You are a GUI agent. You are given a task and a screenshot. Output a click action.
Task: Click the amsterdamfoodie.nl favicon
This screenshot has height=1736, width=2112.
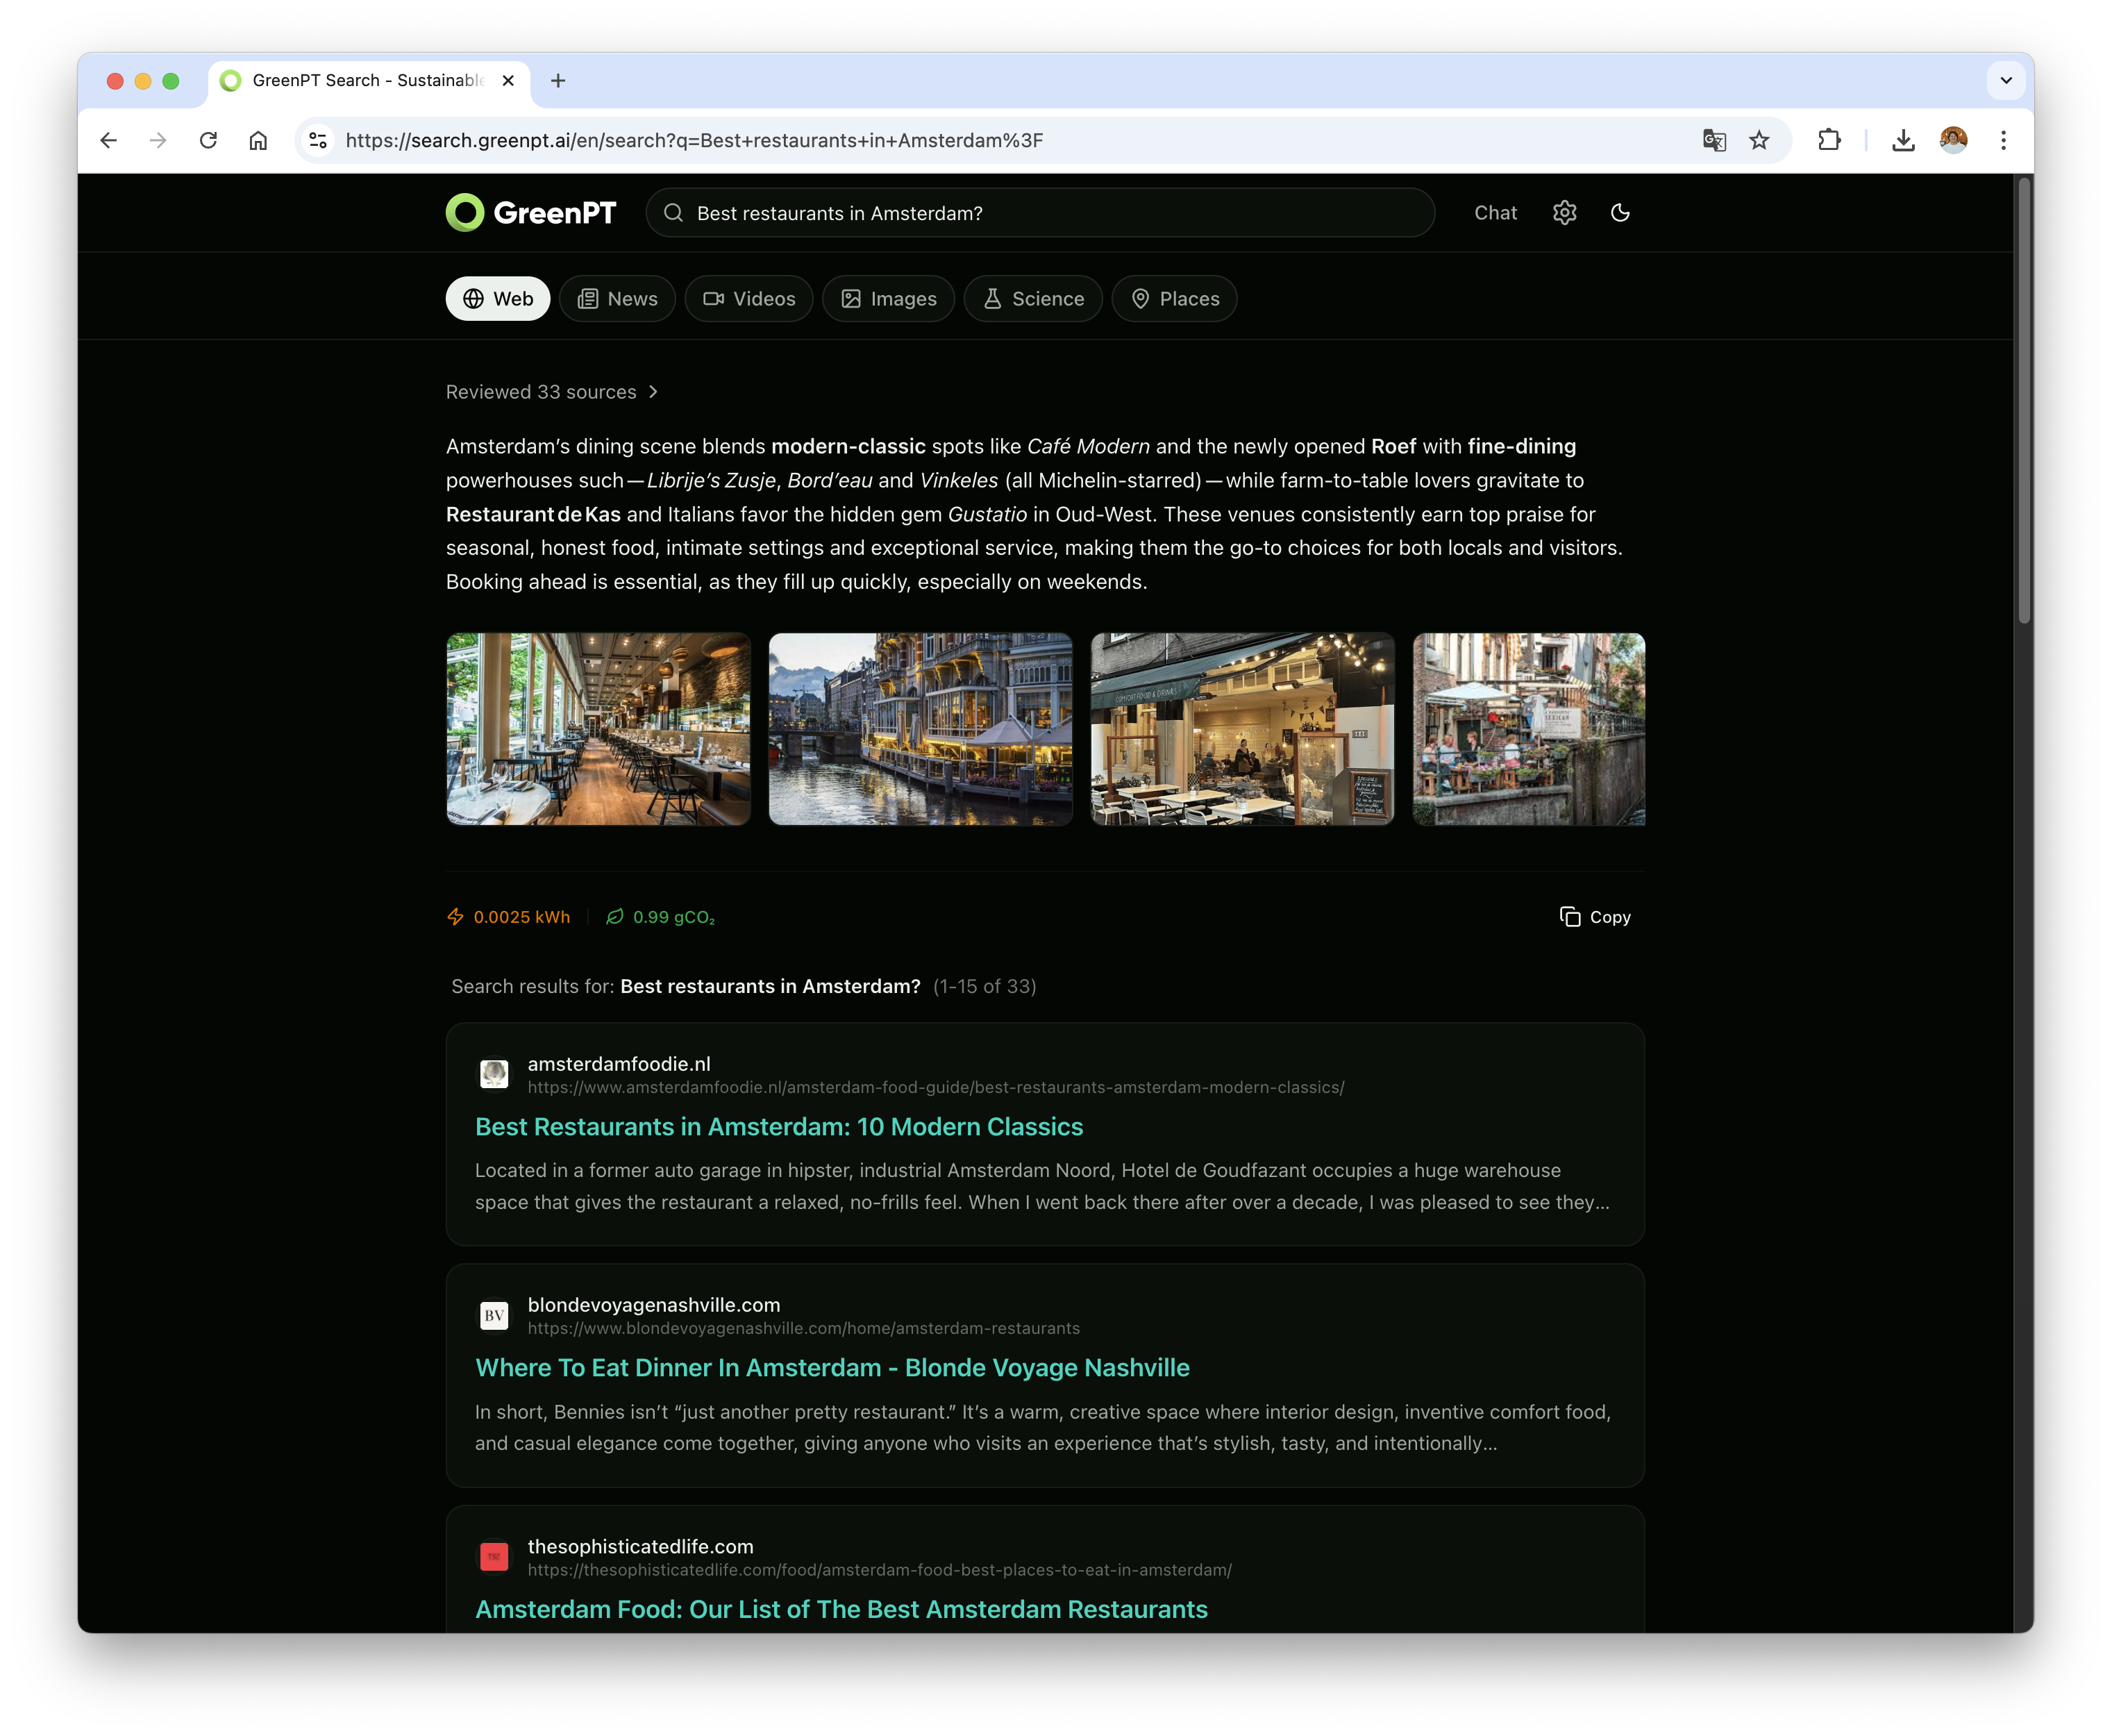[495, 1074]
